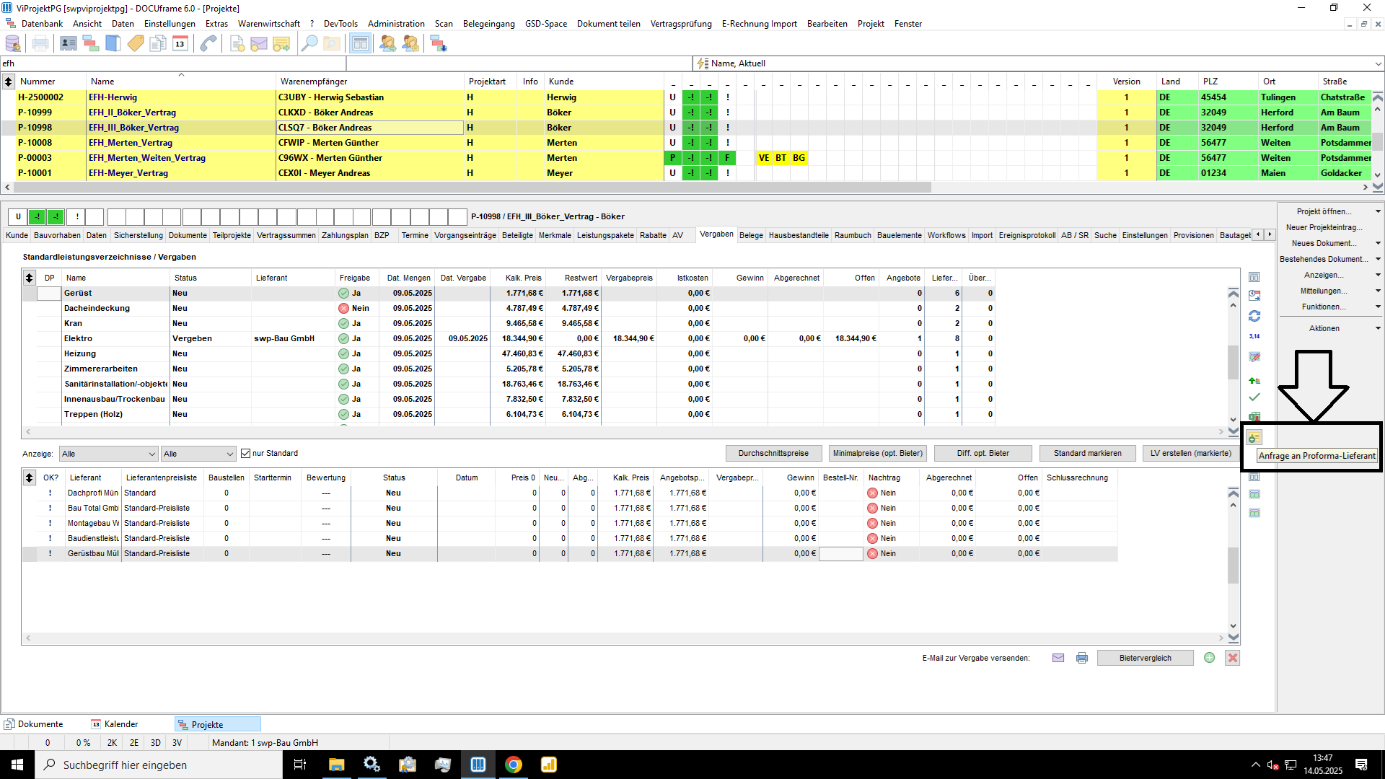This screenshot has width=1385, height=779.
Task: Click the green arrow up icon beside table
Action: [x=1254, y=381]
